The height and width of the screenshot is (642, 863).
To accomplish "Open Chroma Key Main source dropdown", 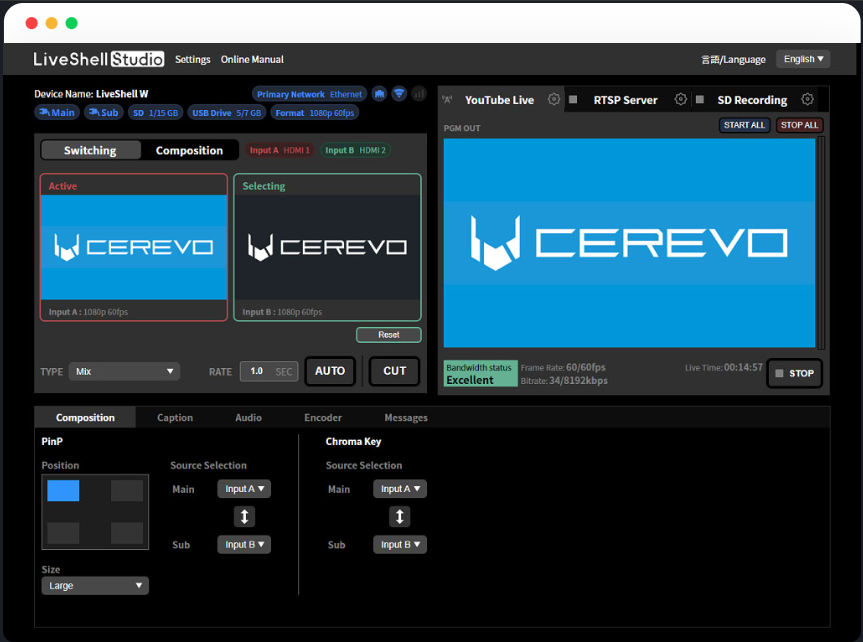I will point(400,489).
